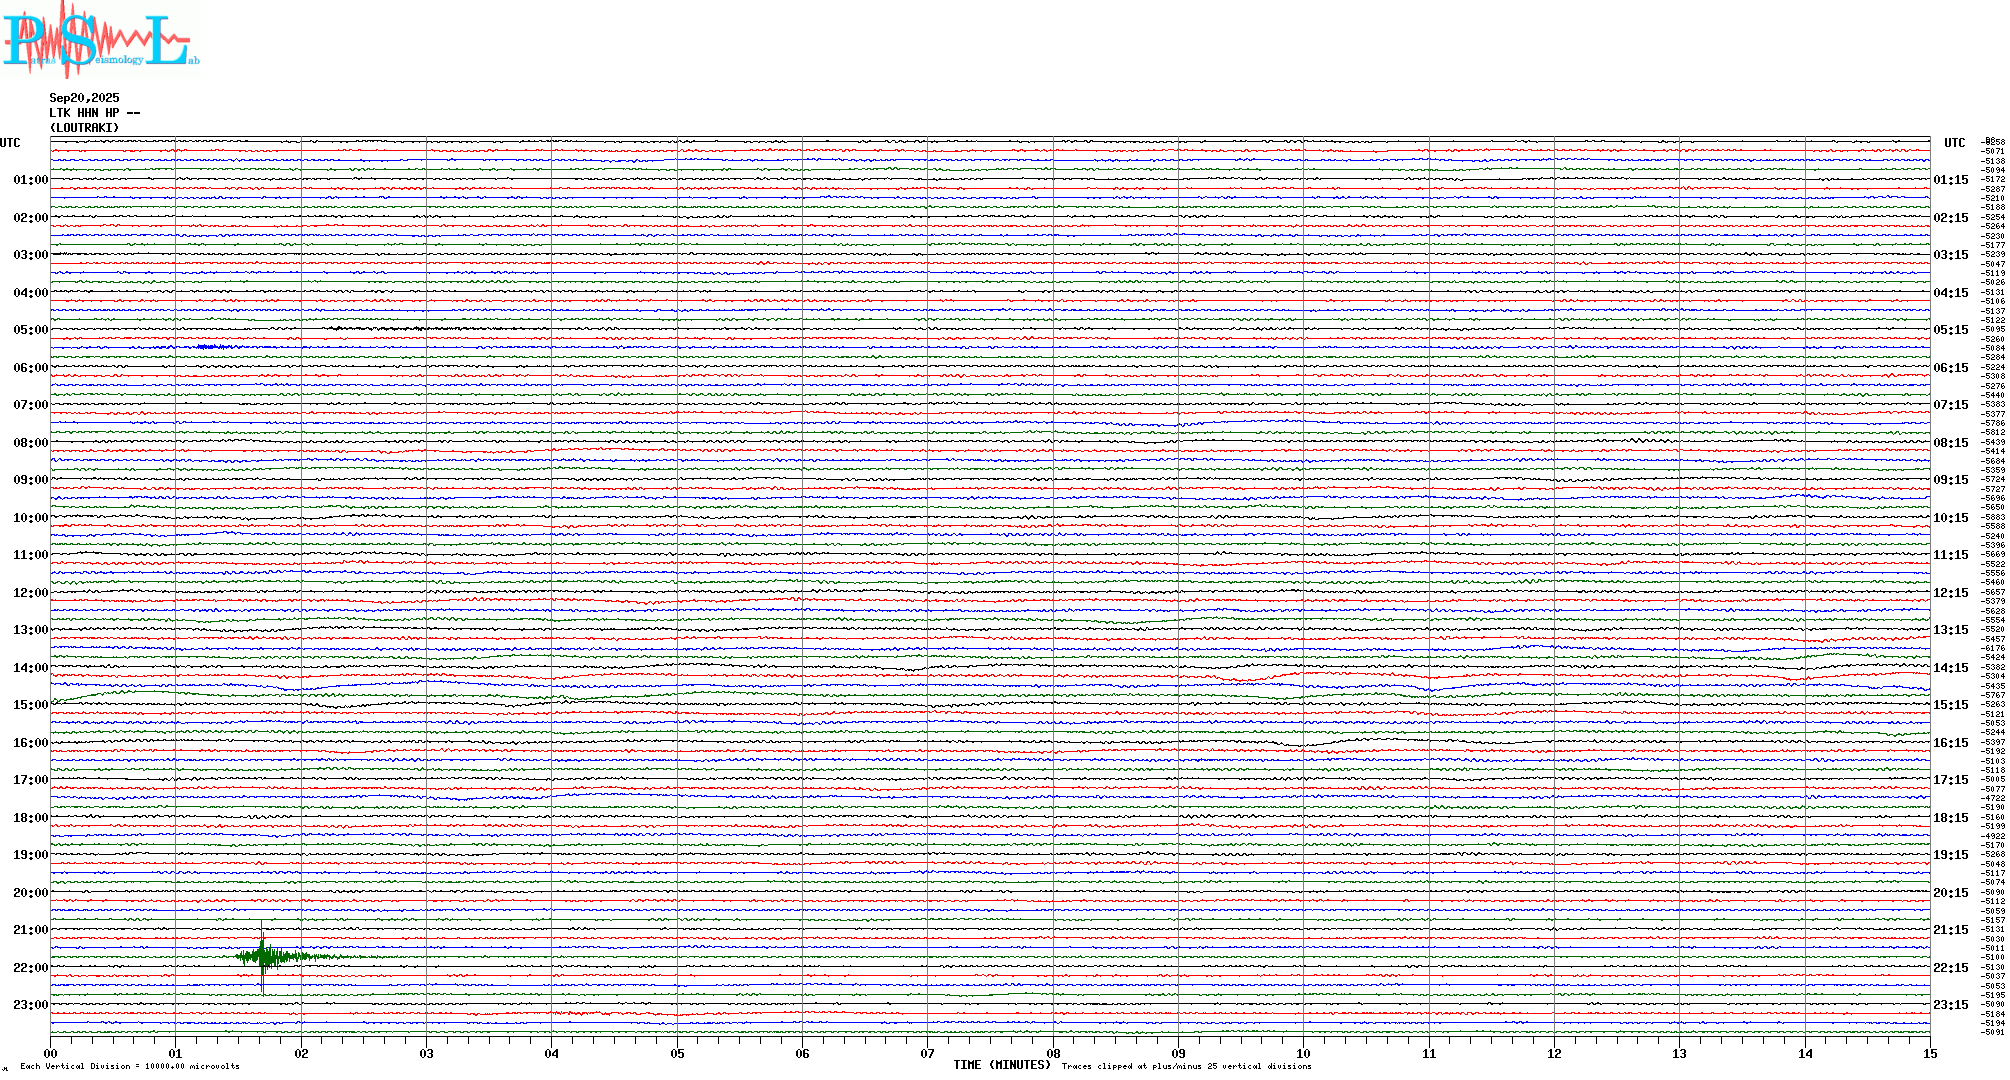Image resolution: width=2010 pixels, height=1080 pixels.
Task: Click the right-side 02:15 time label
Action: tap(1951, 218)
